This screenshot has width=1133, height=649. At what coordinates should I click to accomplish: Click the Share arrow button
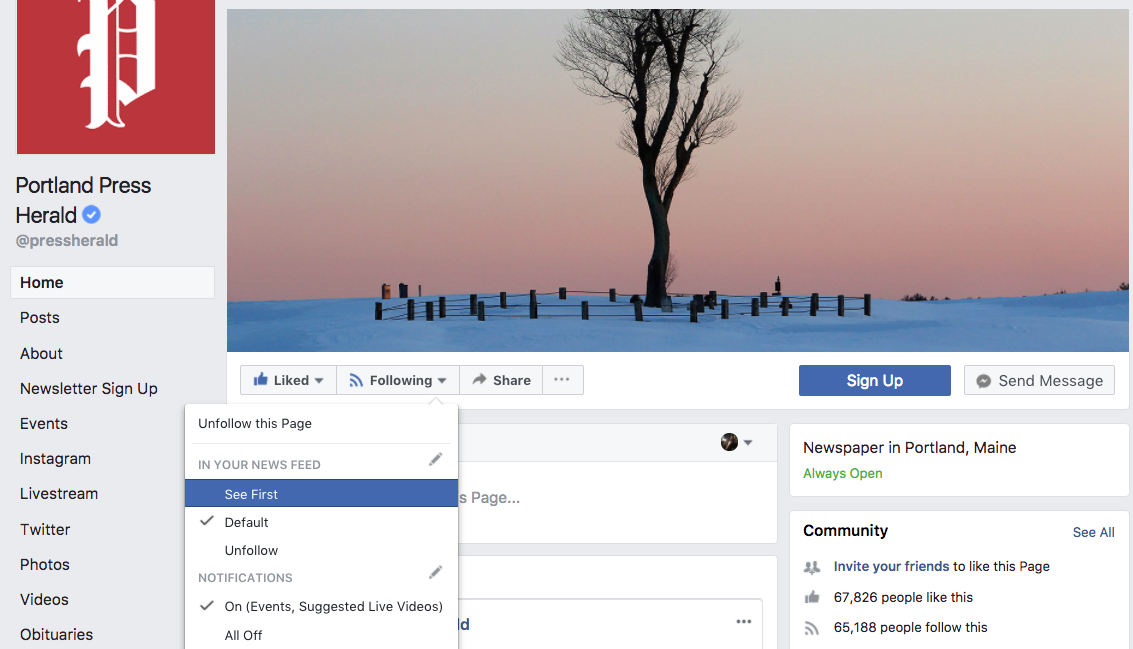(501, 380)
